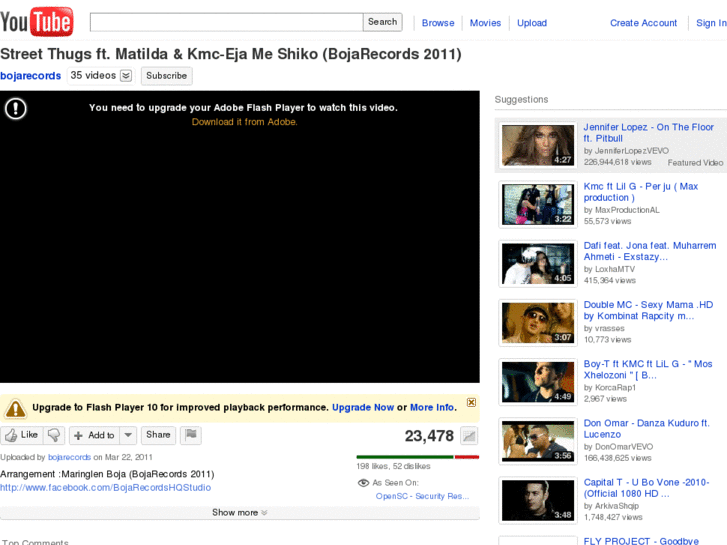Image resolution: width=727 pixels, height=545 pixels.
Task: Open Don Omar - Danza Kuduro title
Action: point(646,429)
